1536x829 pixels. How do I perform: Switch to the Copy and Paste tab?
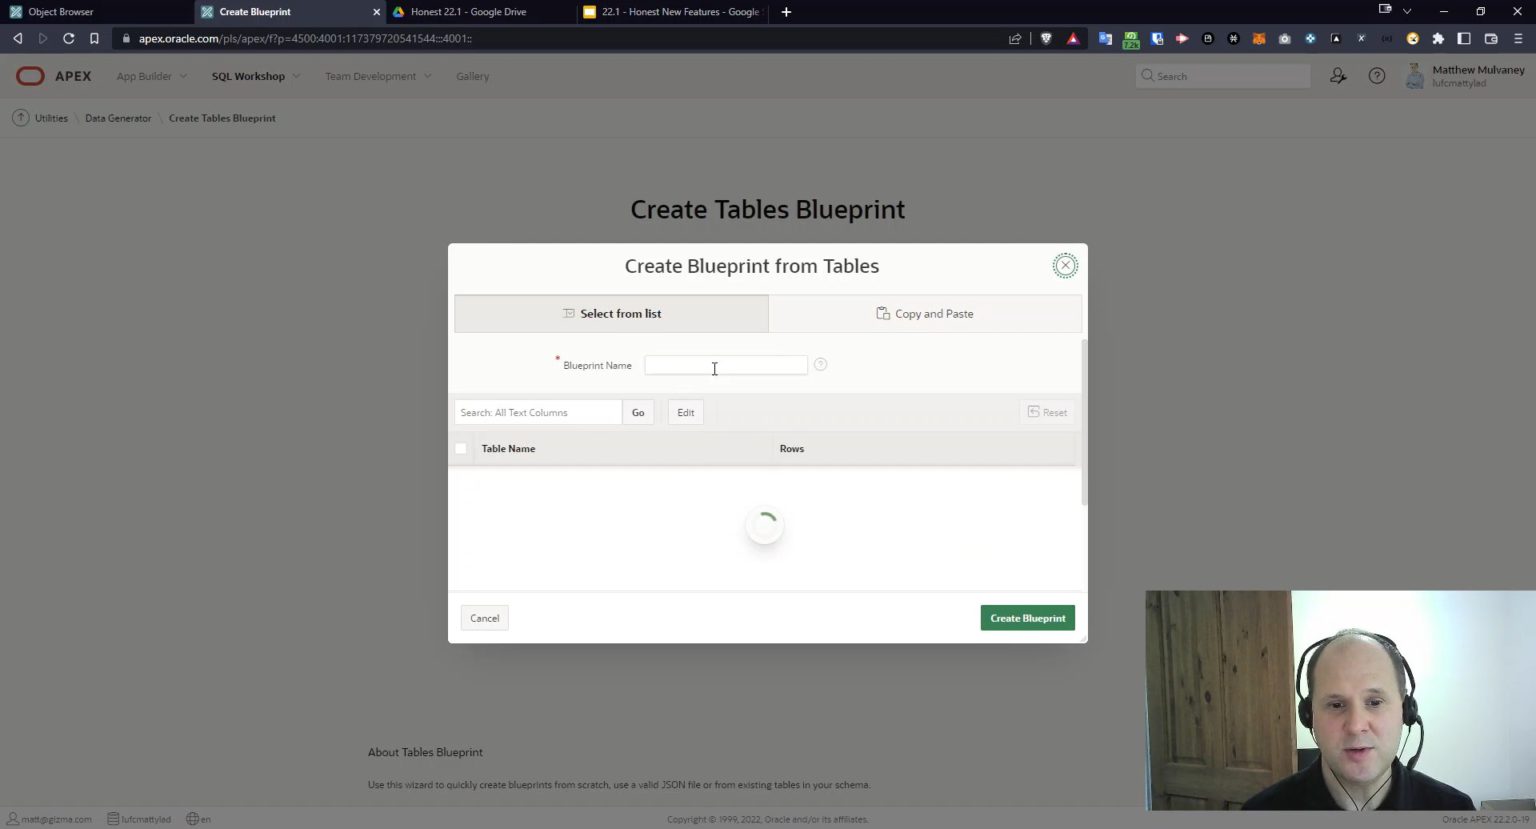925,313
